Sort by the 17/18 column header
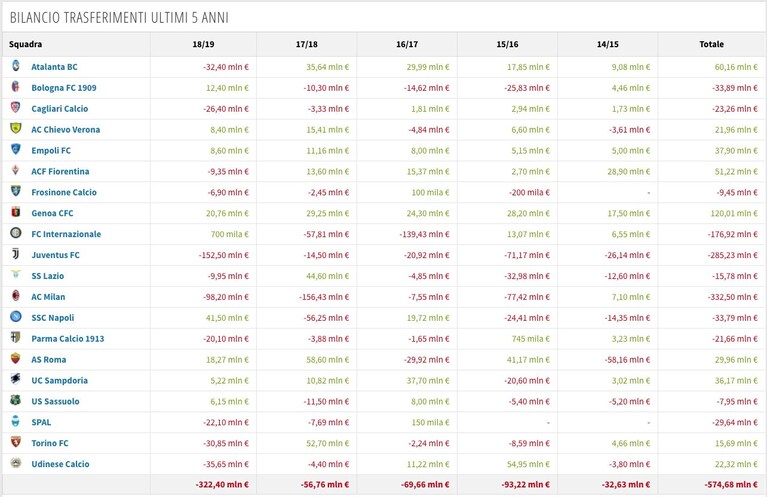The height and width of the screenshot is (497, 767). click(307, 44)
